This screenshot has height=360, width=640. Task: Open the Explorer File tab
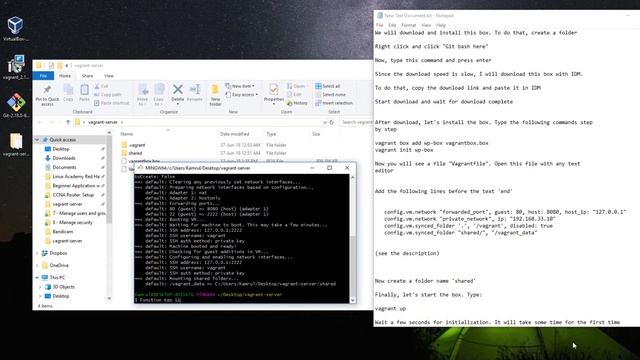[43, 76]
